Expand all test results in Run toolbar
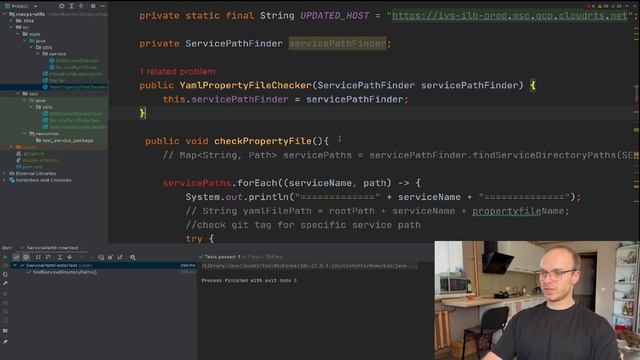Image resolution: width=640 pixels, height=360 pixels. 60,258
